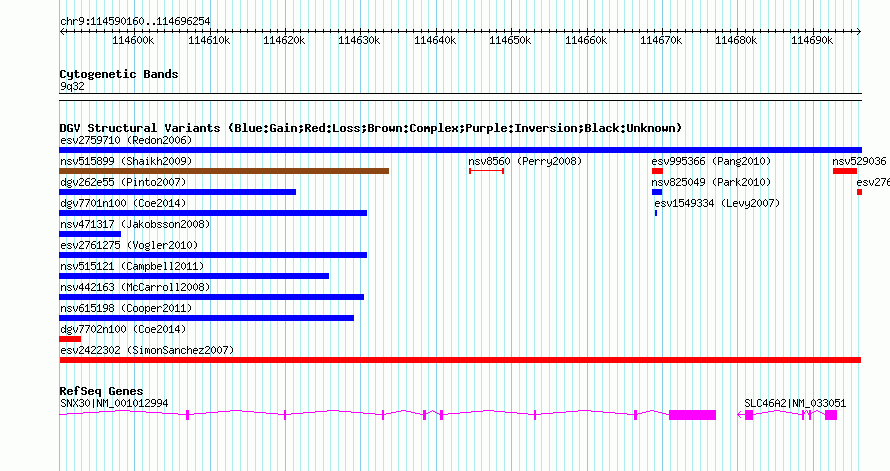Click the SNX30|NM_001012994 gene label
890x471 pixels.
[114, 403]
